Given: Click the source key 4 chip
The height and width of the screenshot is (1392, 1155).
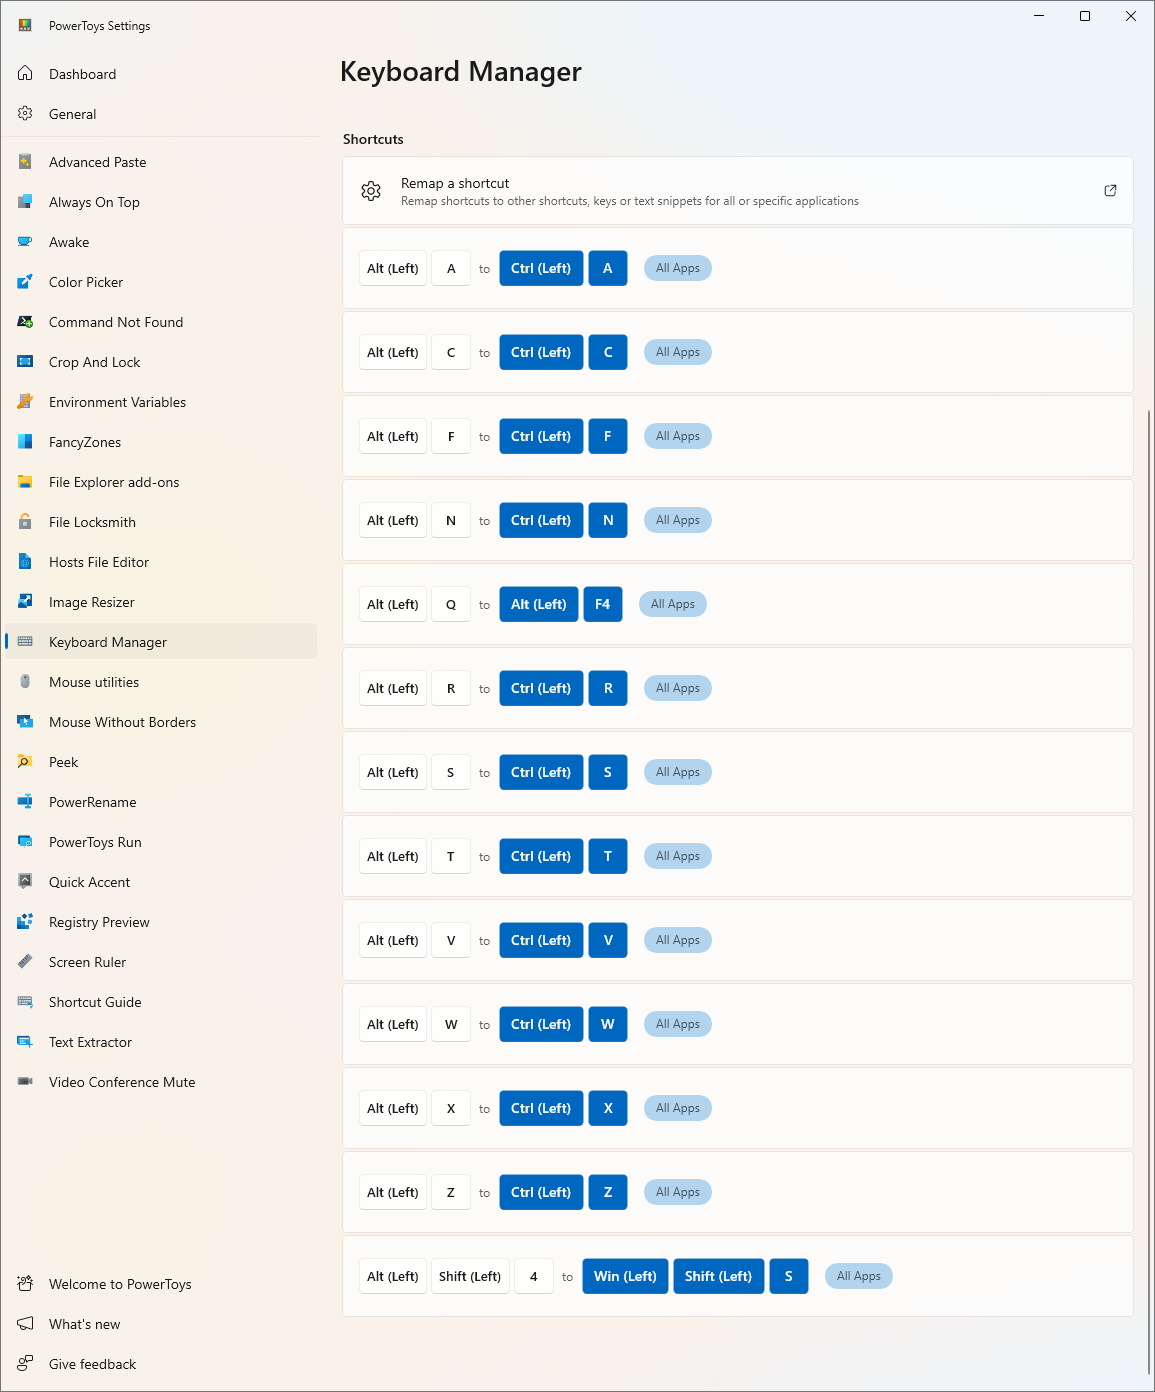Looking at the screenshot, I should (x=534, y=1276).
